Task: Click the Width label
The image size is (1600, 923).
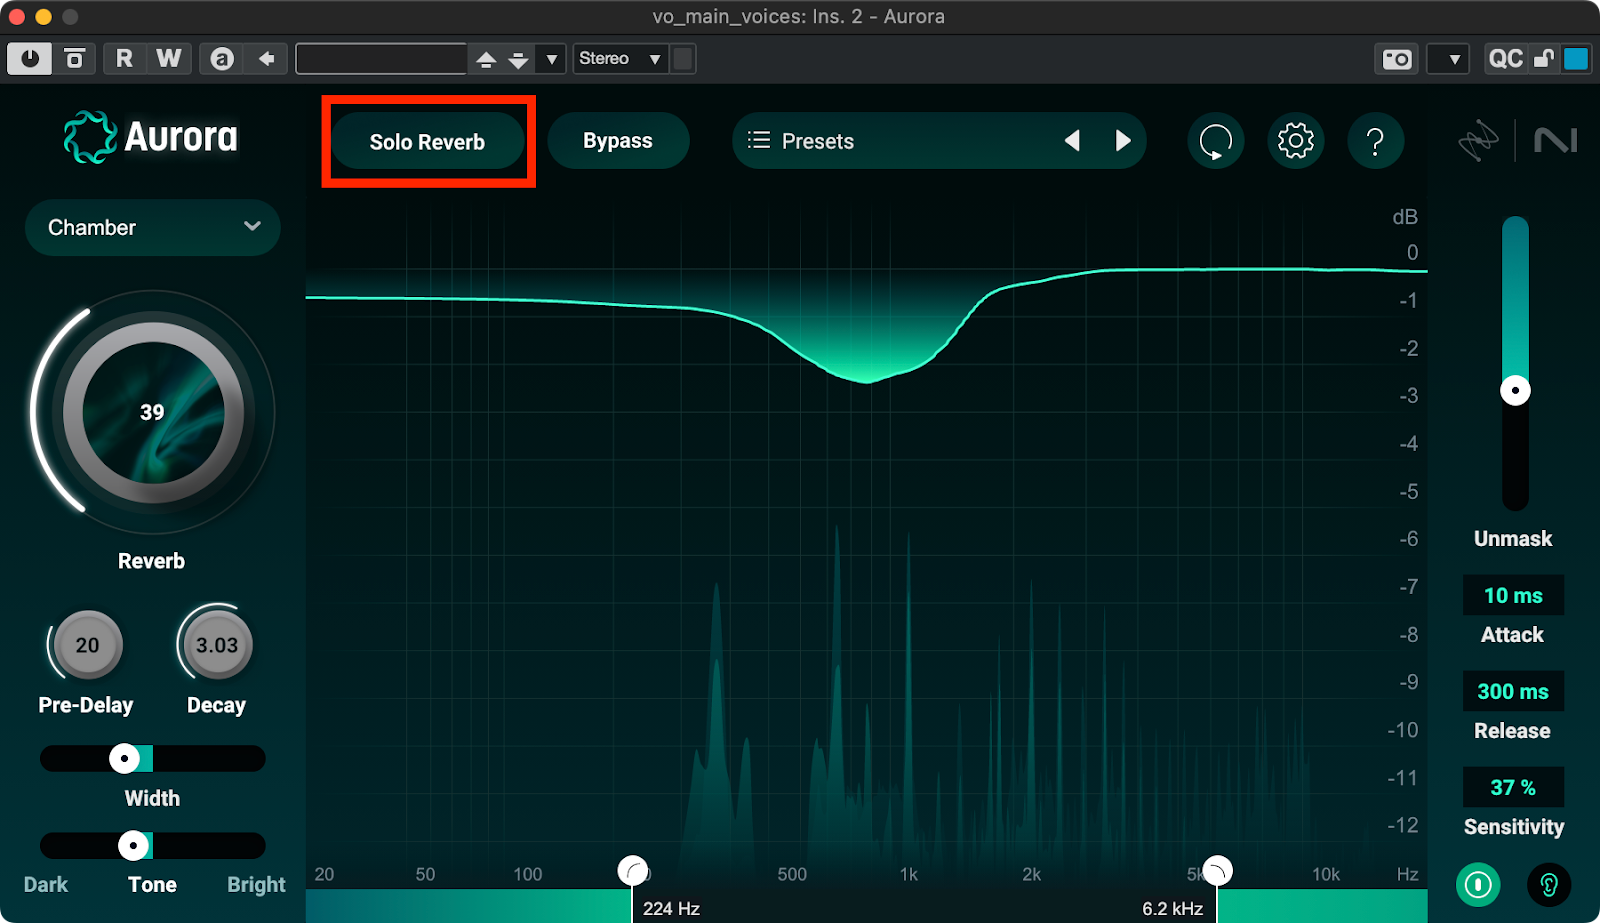Action: click(x=152, y=798)
